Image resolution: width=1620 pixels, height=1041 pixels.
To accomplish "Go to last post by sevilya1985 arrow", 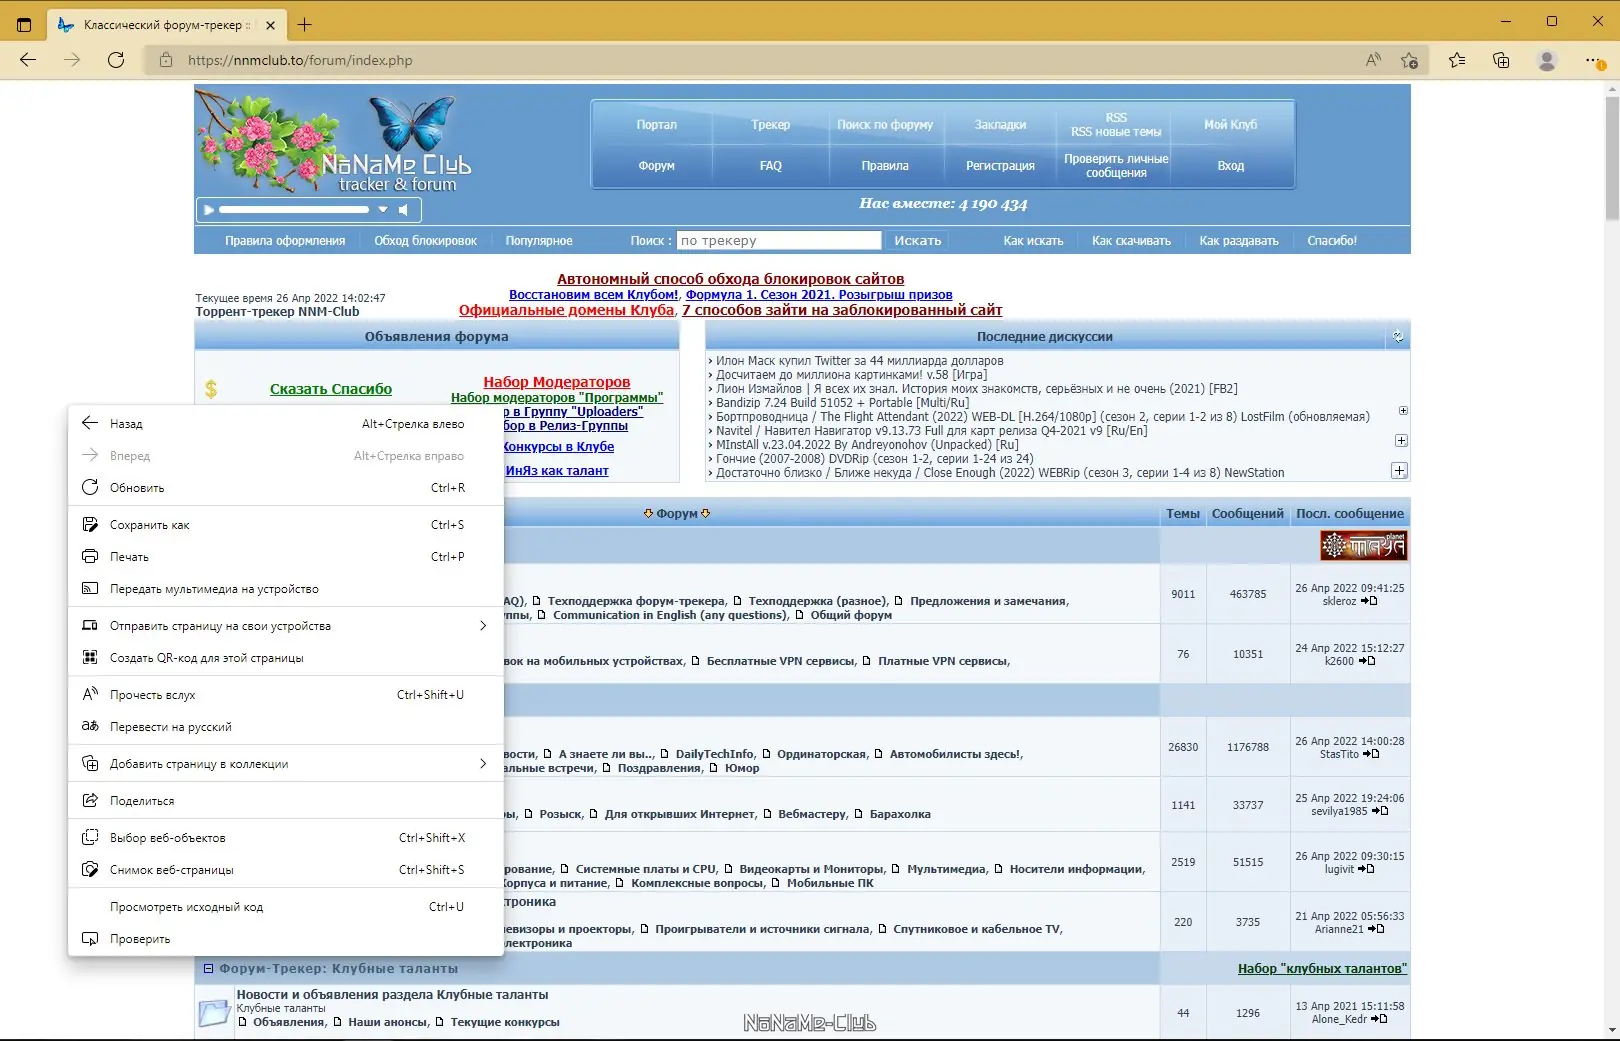I will [x=1380, y=811].
